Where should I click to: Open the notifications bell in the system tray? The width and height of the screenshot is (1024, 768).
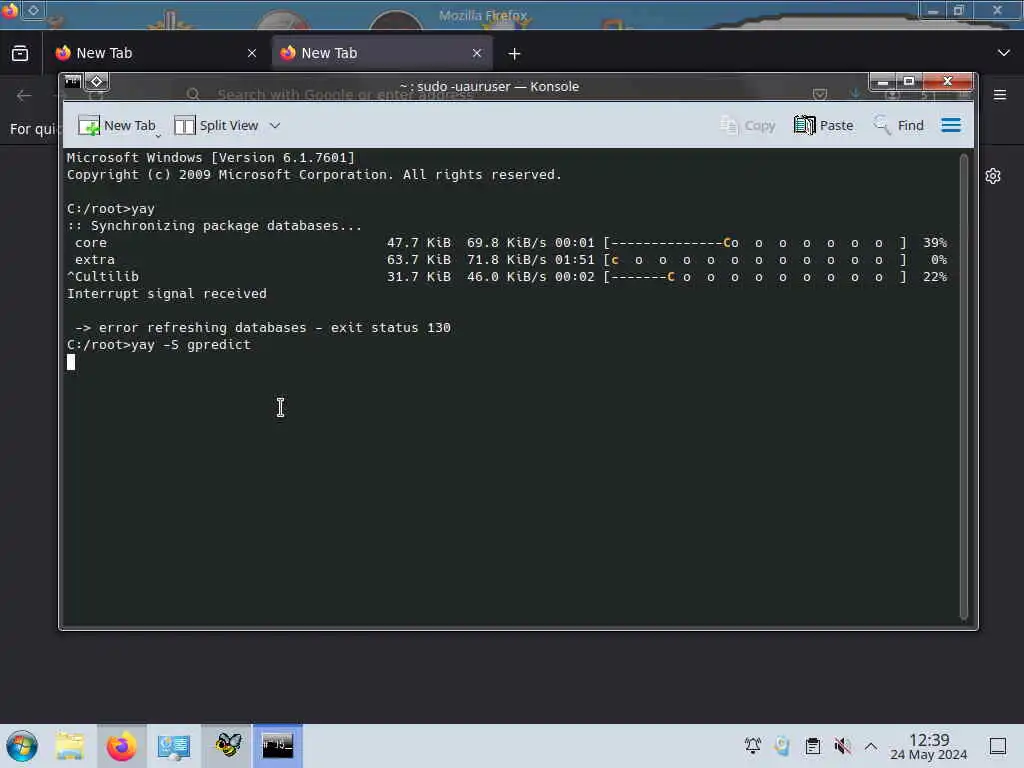point(753,746)
